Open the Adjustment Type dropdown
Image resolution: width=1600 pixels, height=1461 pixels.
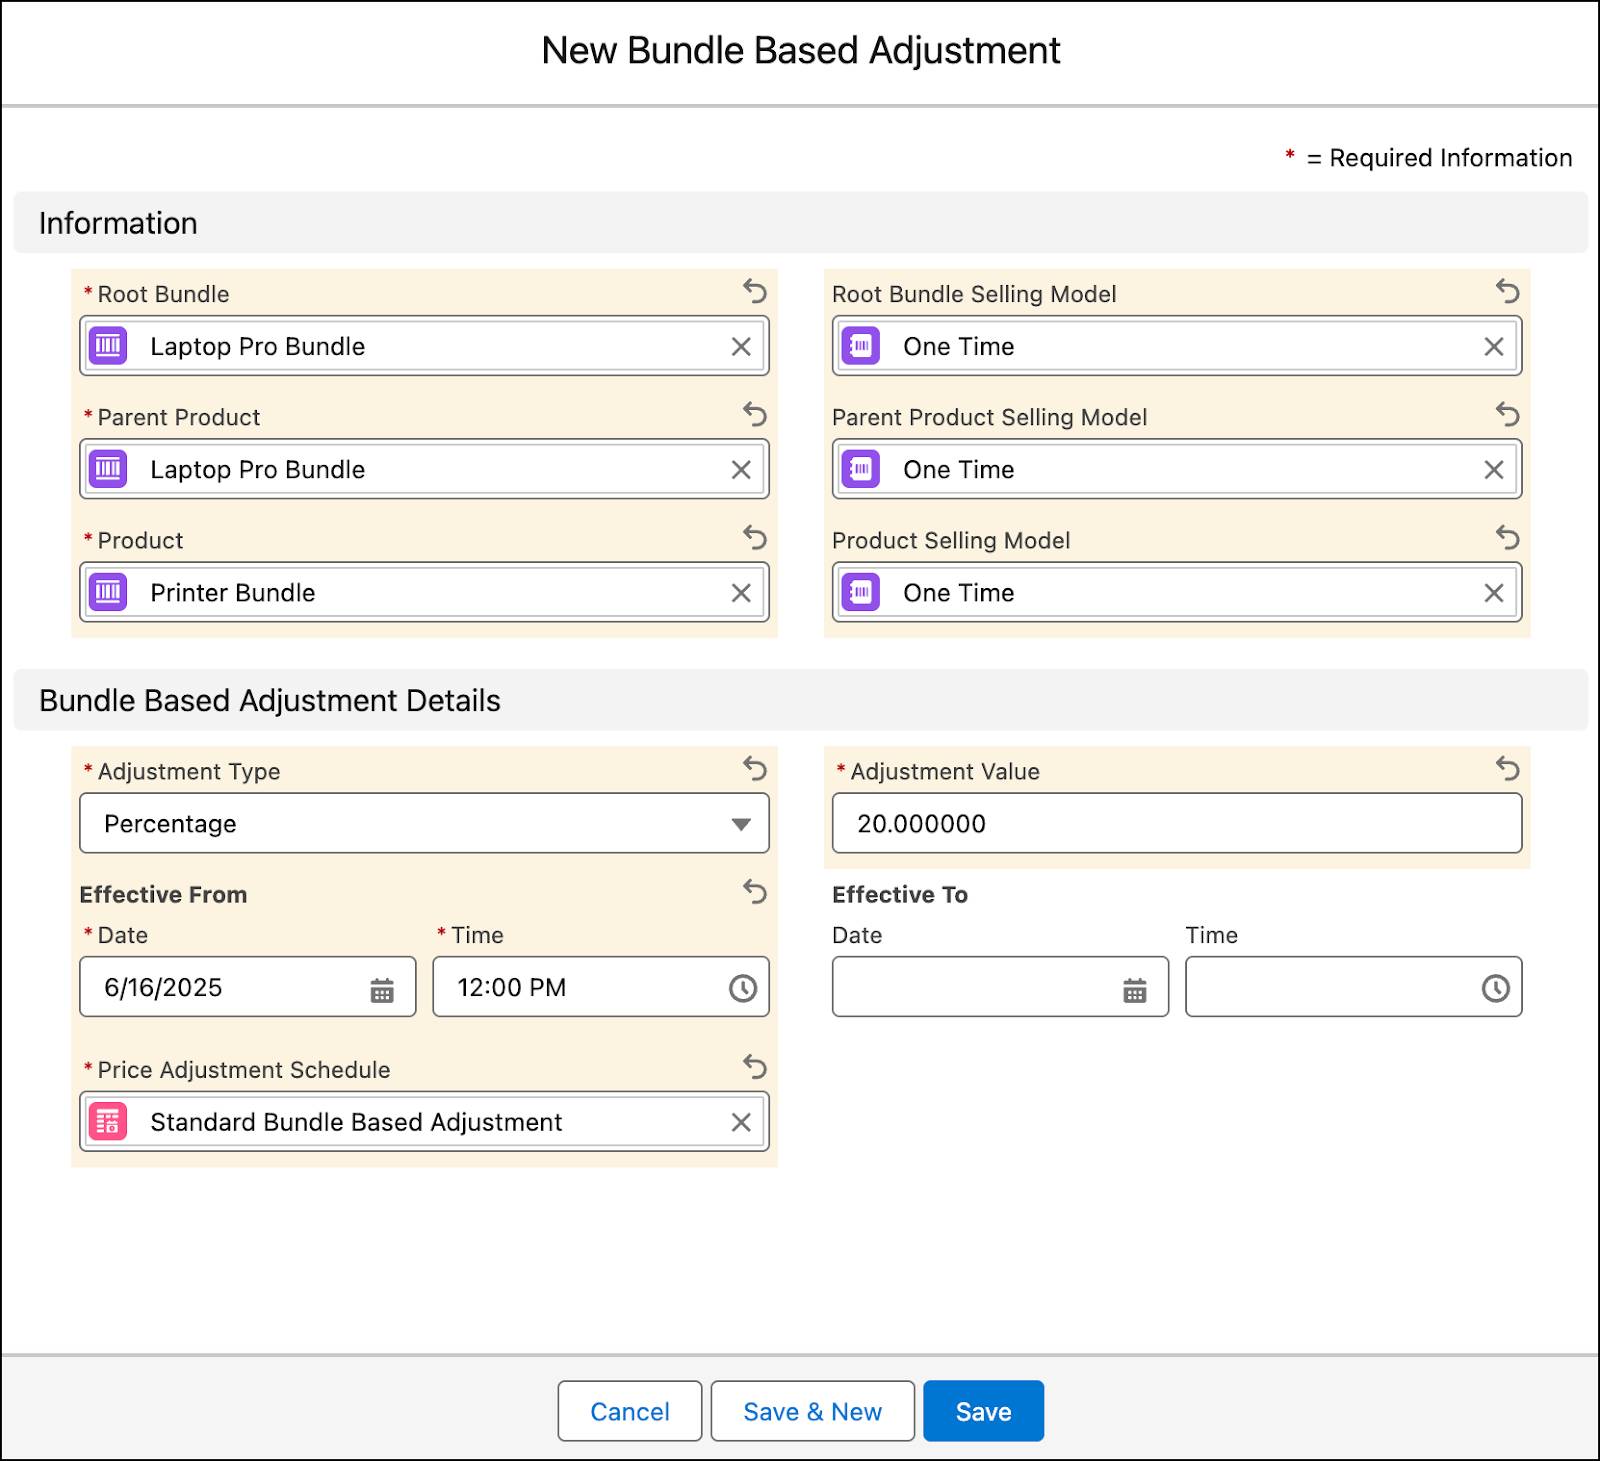(x=424, y=823)
